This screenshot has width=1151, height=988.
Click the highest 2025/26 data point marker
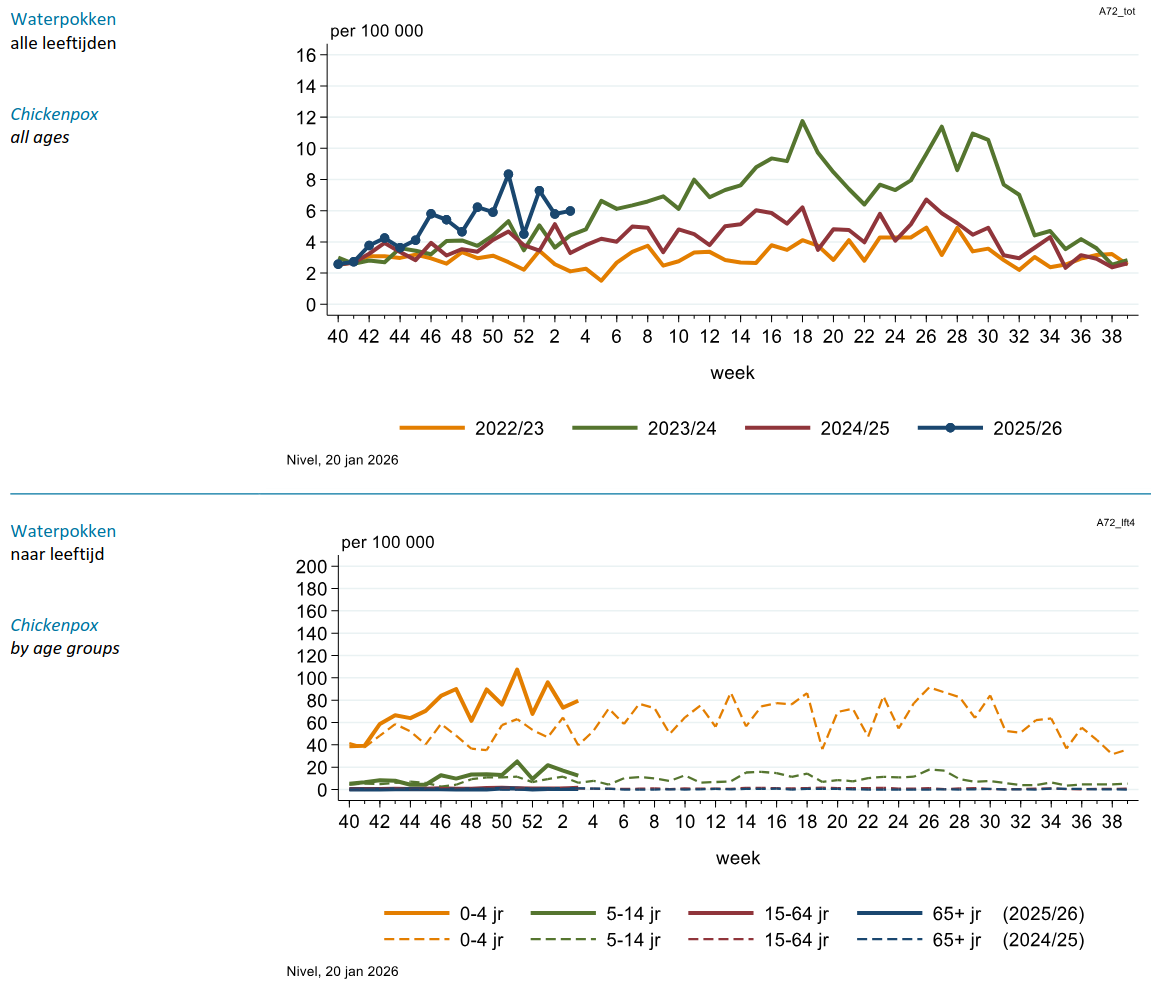click(508, 174)
